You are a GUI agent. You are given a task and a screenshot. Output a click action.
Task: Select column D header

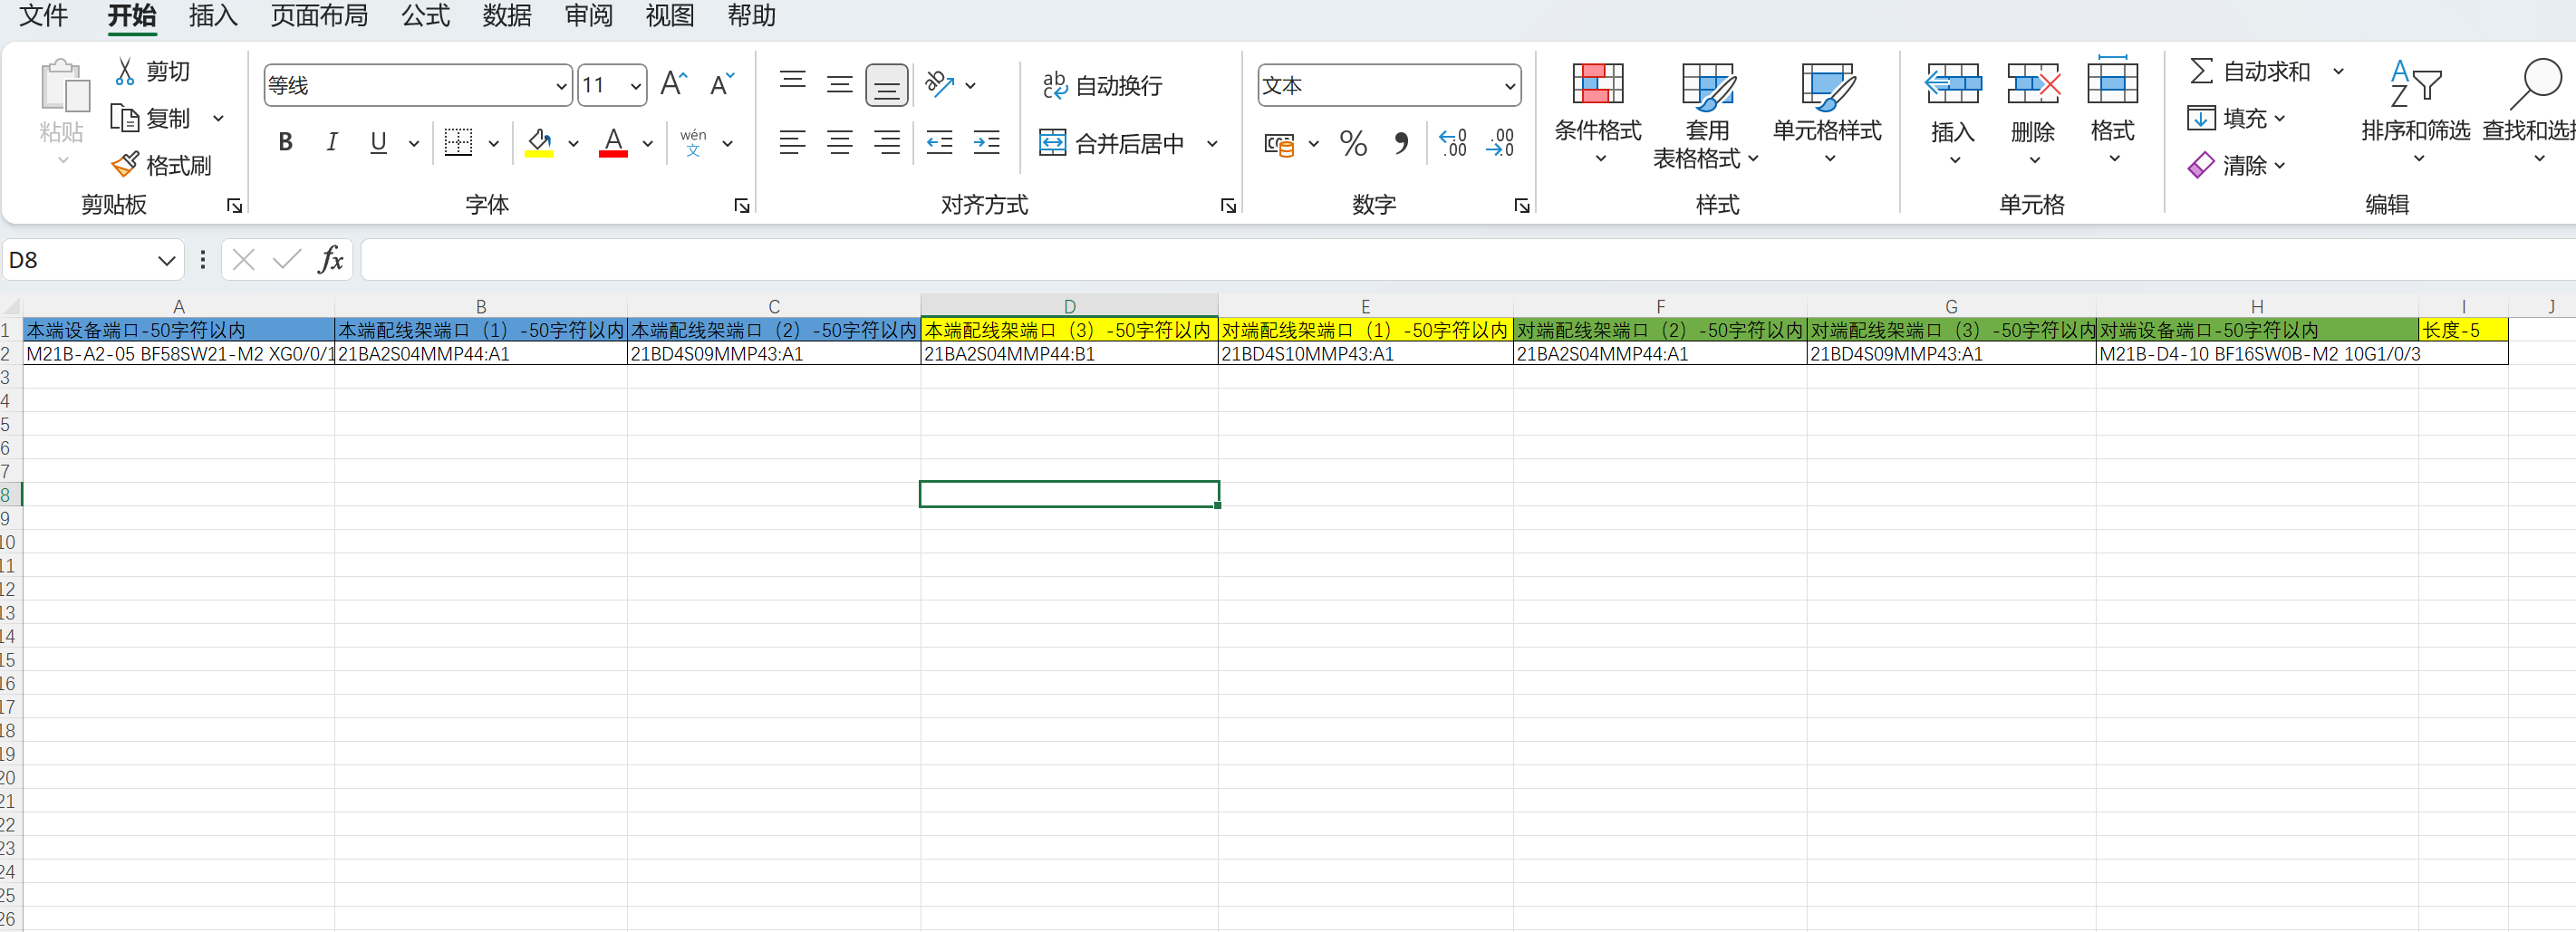(x=1069, y=306)
